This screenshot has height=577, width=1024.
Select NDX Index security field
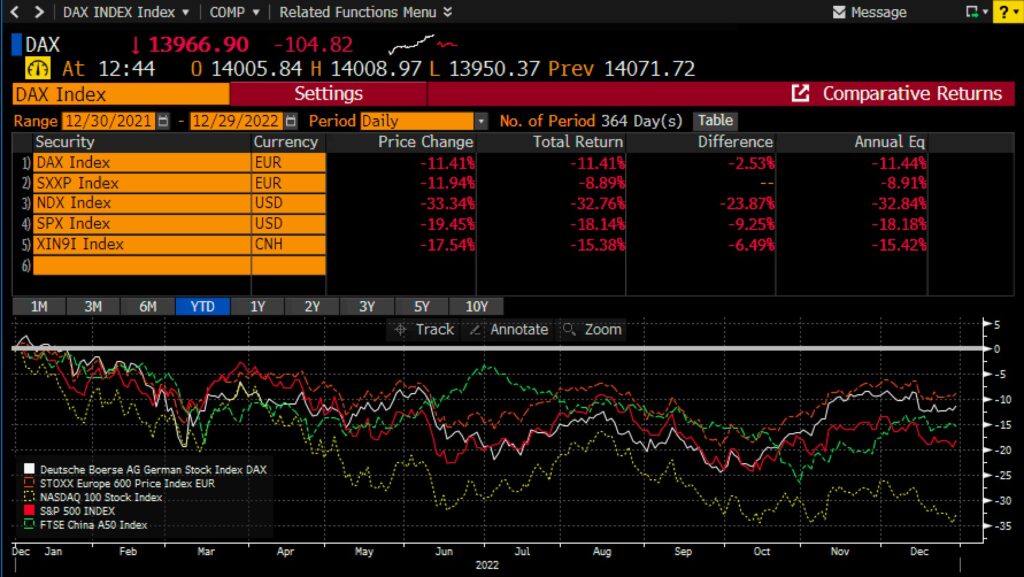pyautogui.click(x=142, y=203)
